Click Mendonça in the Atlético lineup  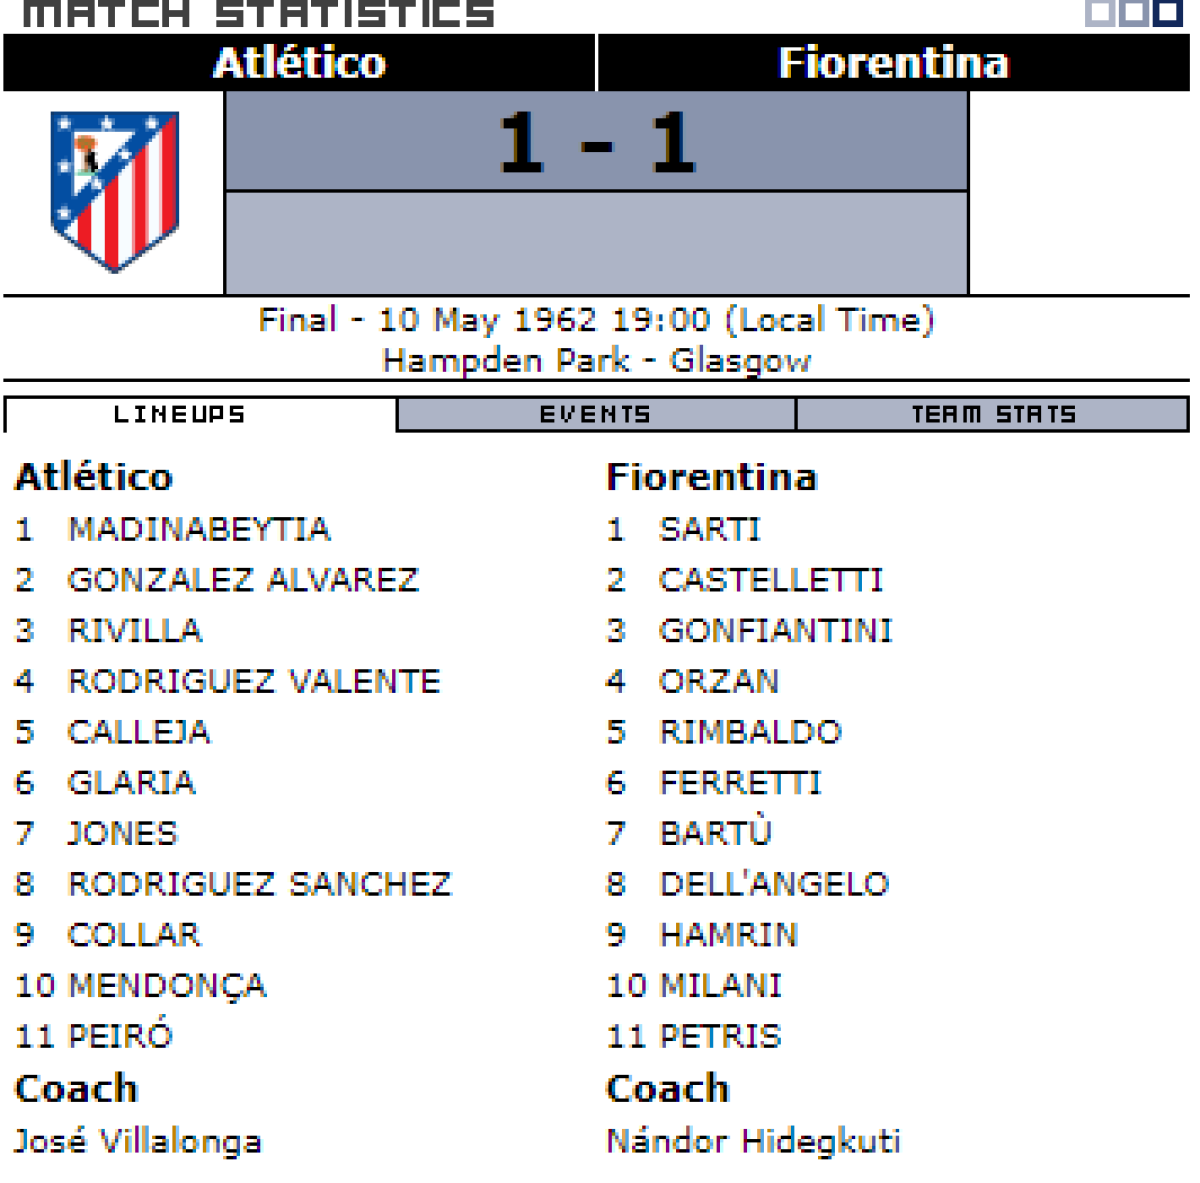(x=167, y=986)
